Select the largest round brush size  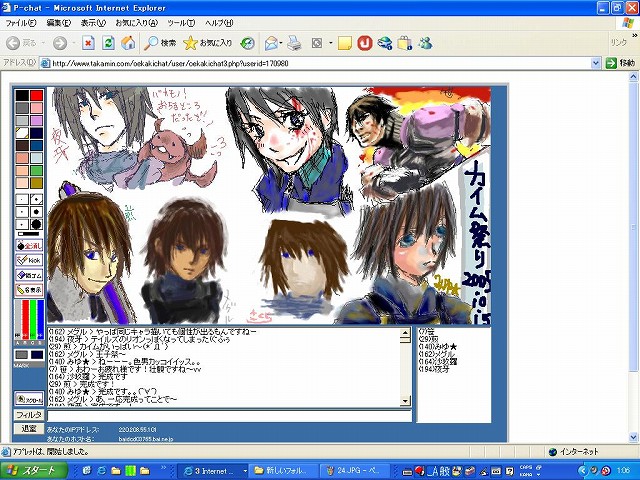pos(36,224)
